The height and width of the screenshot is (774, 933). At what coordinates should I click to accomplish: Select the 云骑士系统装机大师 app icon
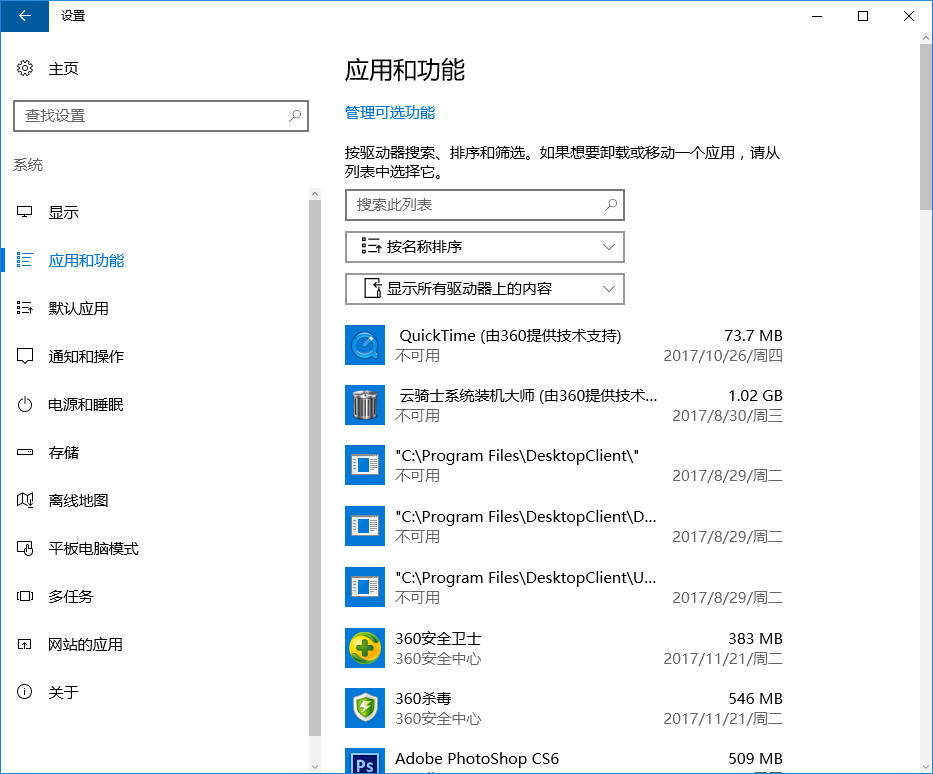click(364, 404)
